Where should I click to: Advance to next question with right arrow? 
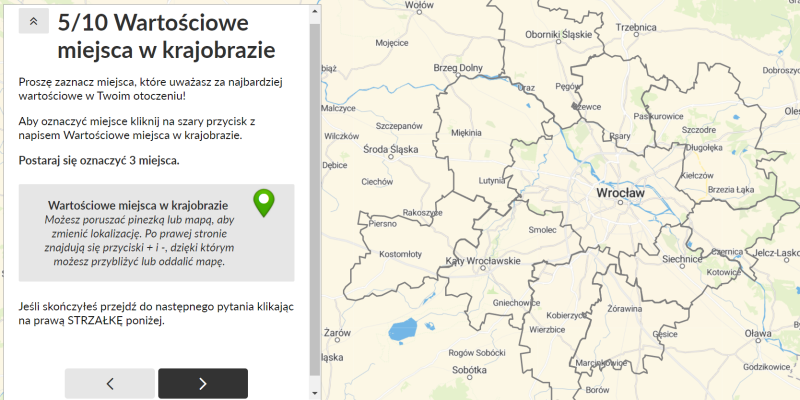coord(203,383)
